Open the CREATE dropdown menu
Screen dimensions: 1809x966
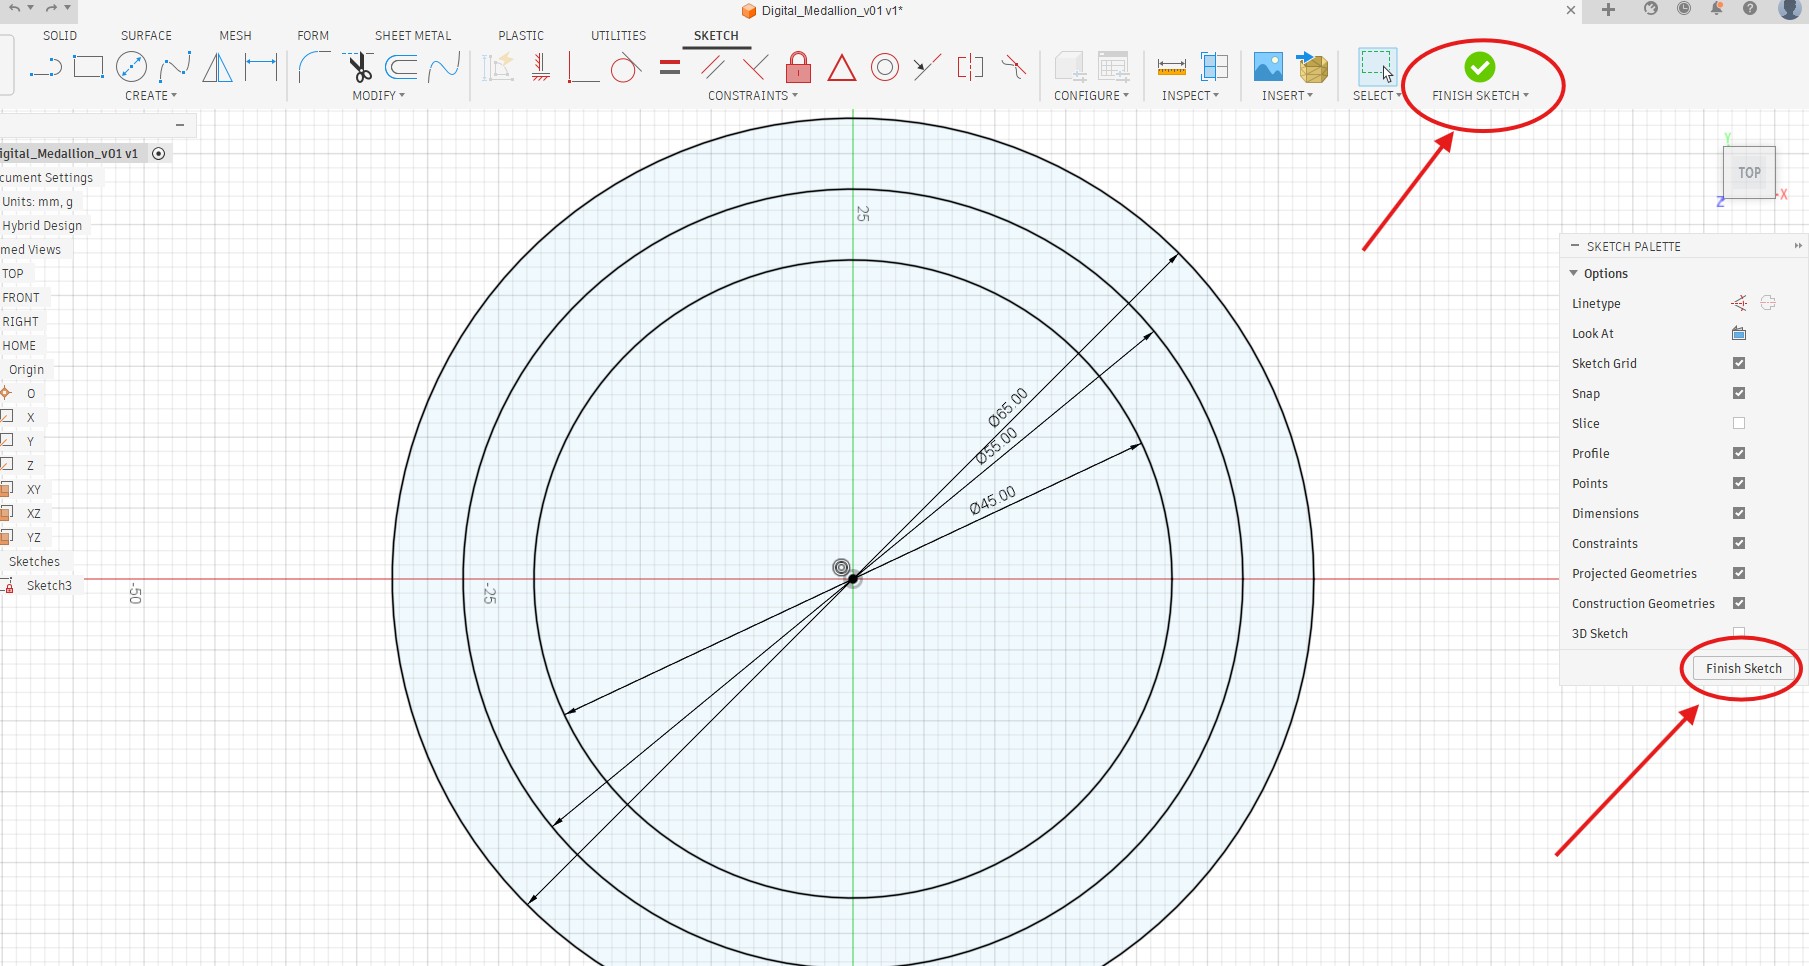click(151, 96)
